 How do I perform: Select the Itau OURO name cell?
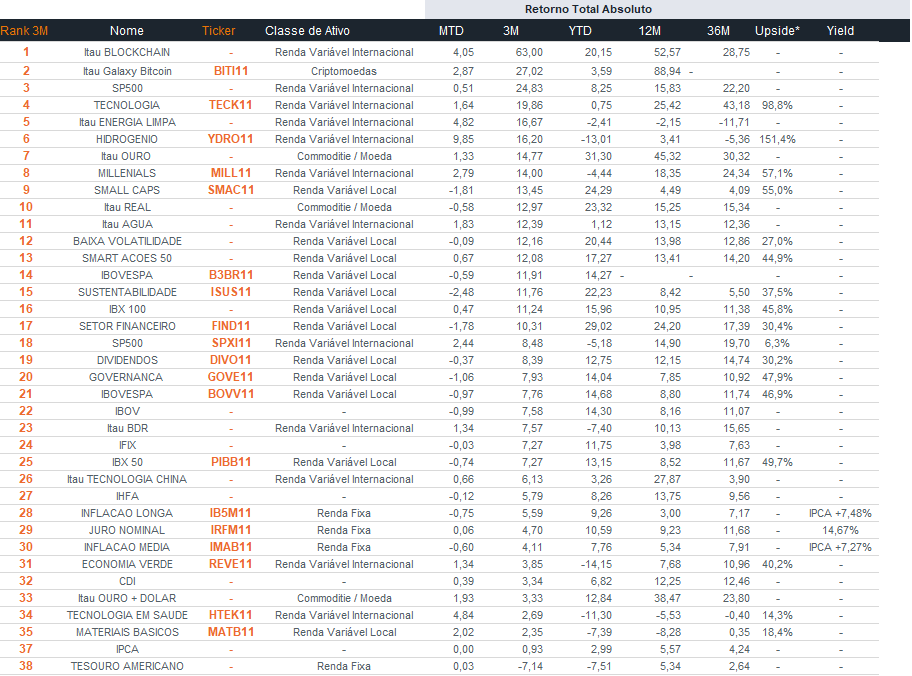(126, 156)
